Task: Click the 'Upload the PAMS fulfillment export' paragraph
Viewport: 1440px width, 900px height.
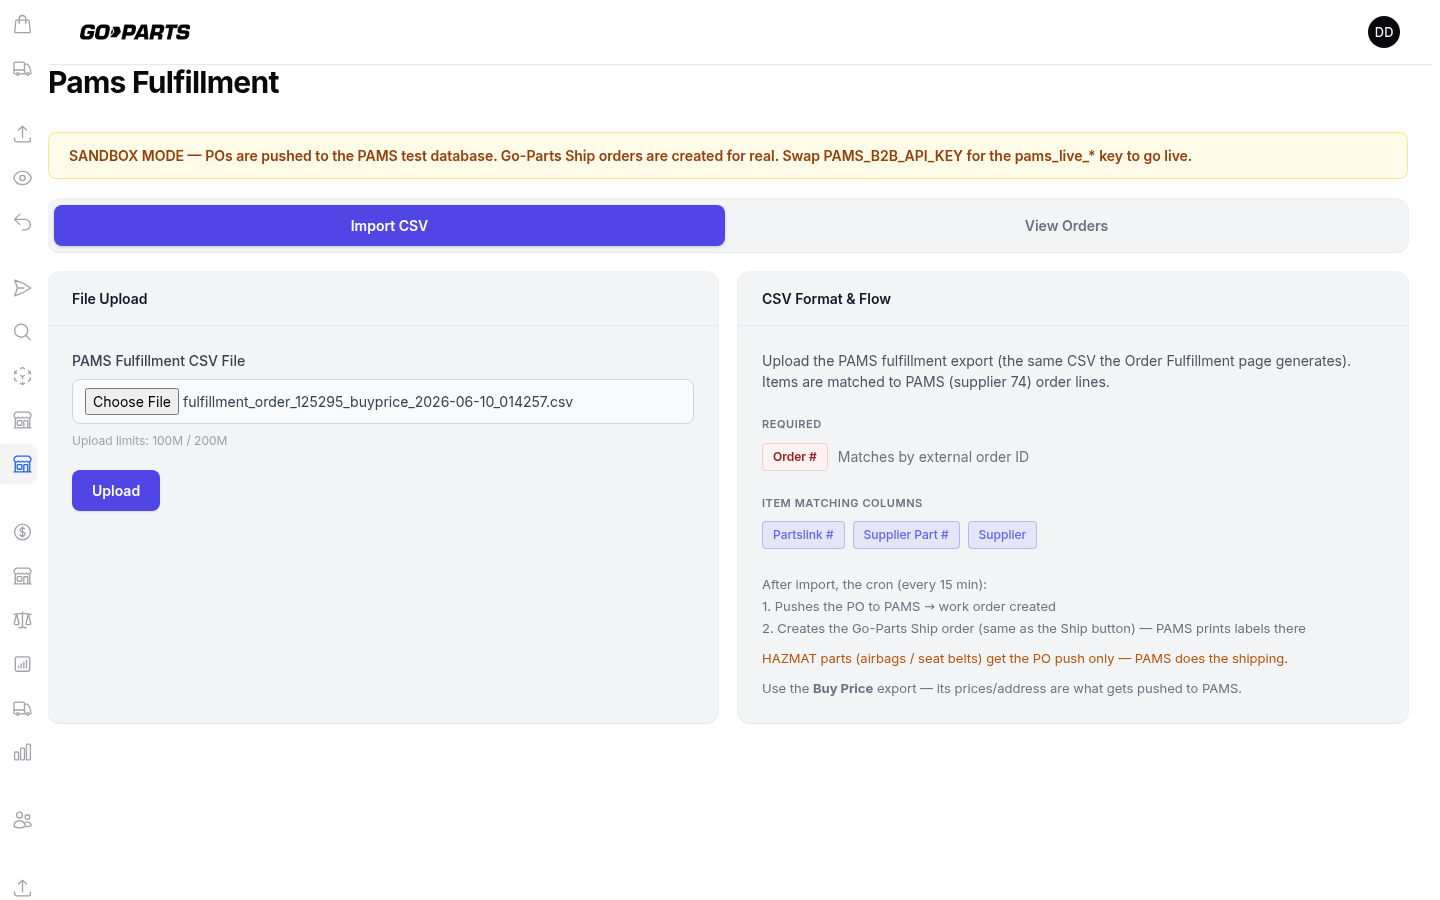Action: coord(1056,372)
